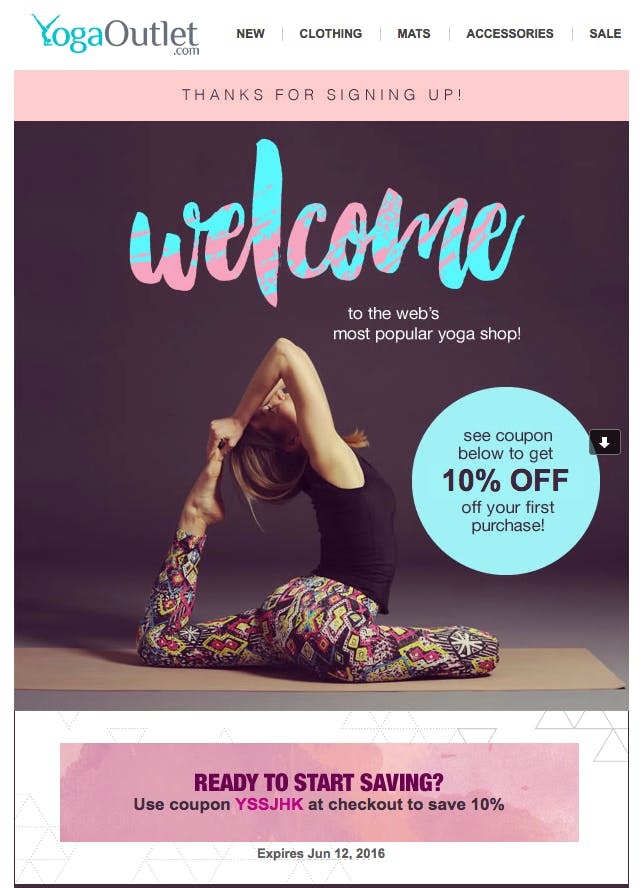Open the NEW menu item
This screenshot has width=643, height=888.
coord(250,34)
